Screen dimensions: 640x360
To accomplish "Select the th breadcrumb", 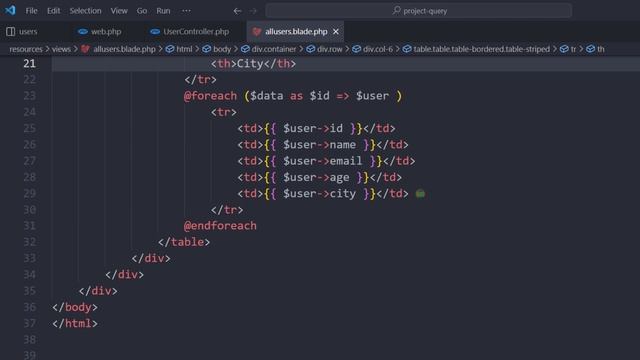I will [x=601, y=49].
